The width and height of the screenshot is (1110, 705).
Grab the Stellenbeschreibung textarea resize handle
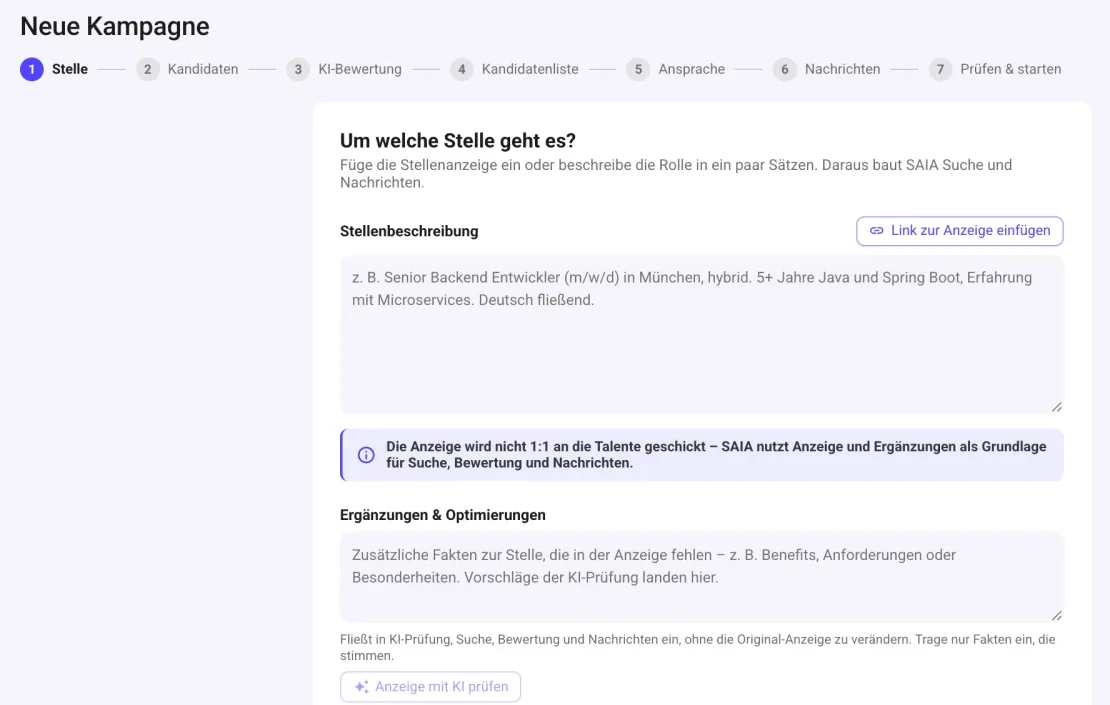[x=1056, y=406]
